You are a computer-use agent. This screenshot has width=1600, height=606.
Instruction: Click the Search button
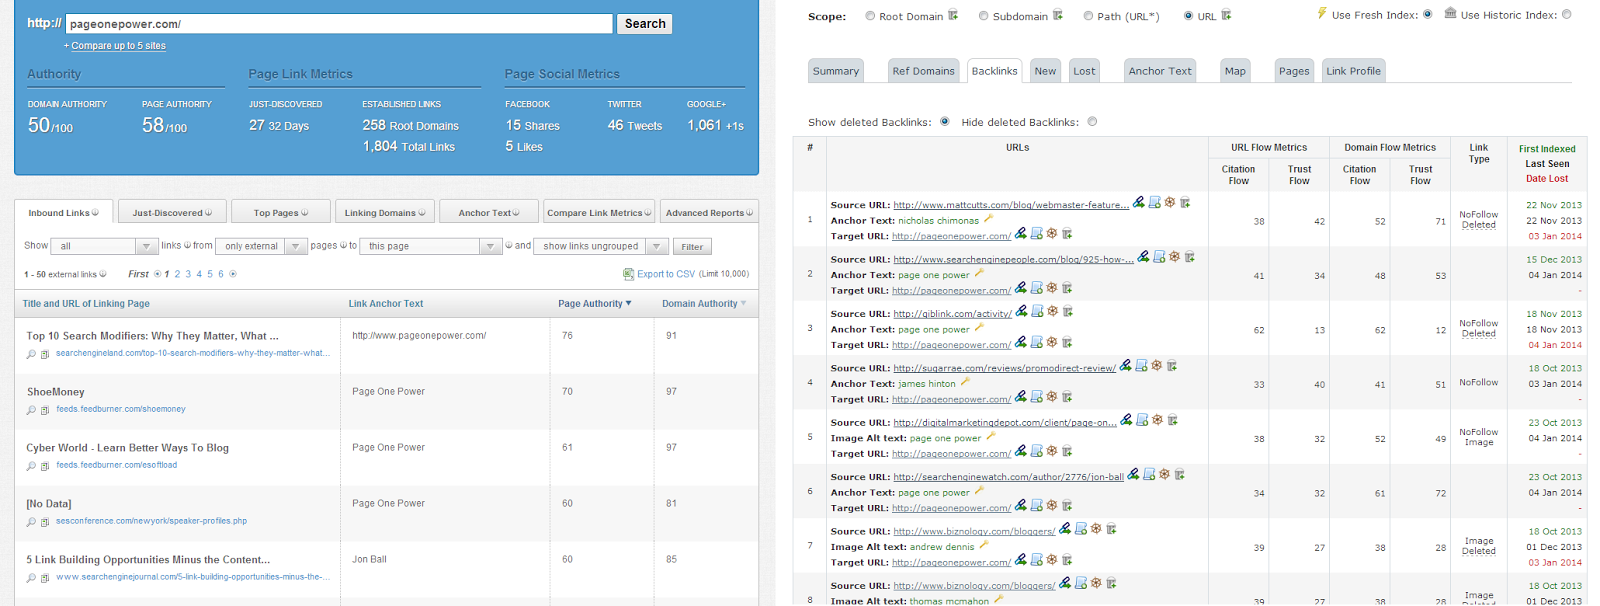645,24
